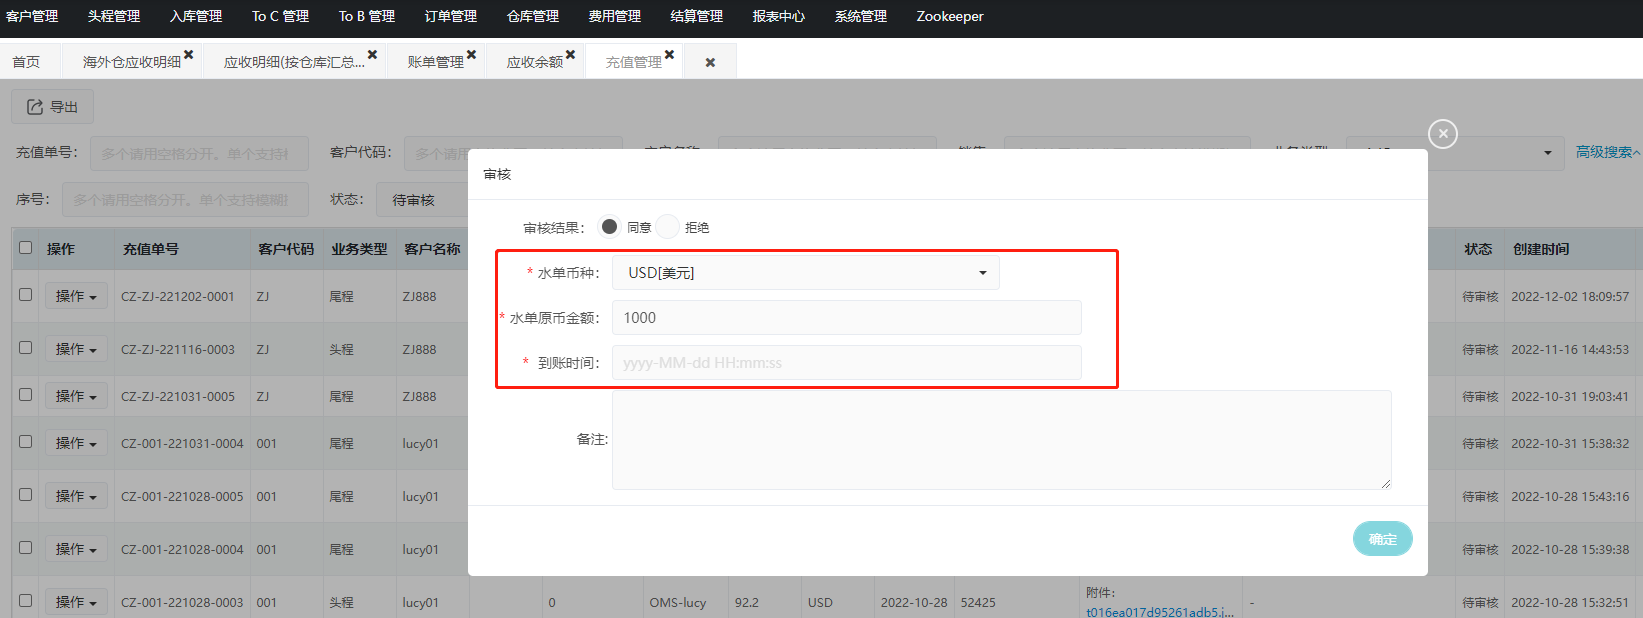Open the Zookeeper menu

tap(950, 16)
